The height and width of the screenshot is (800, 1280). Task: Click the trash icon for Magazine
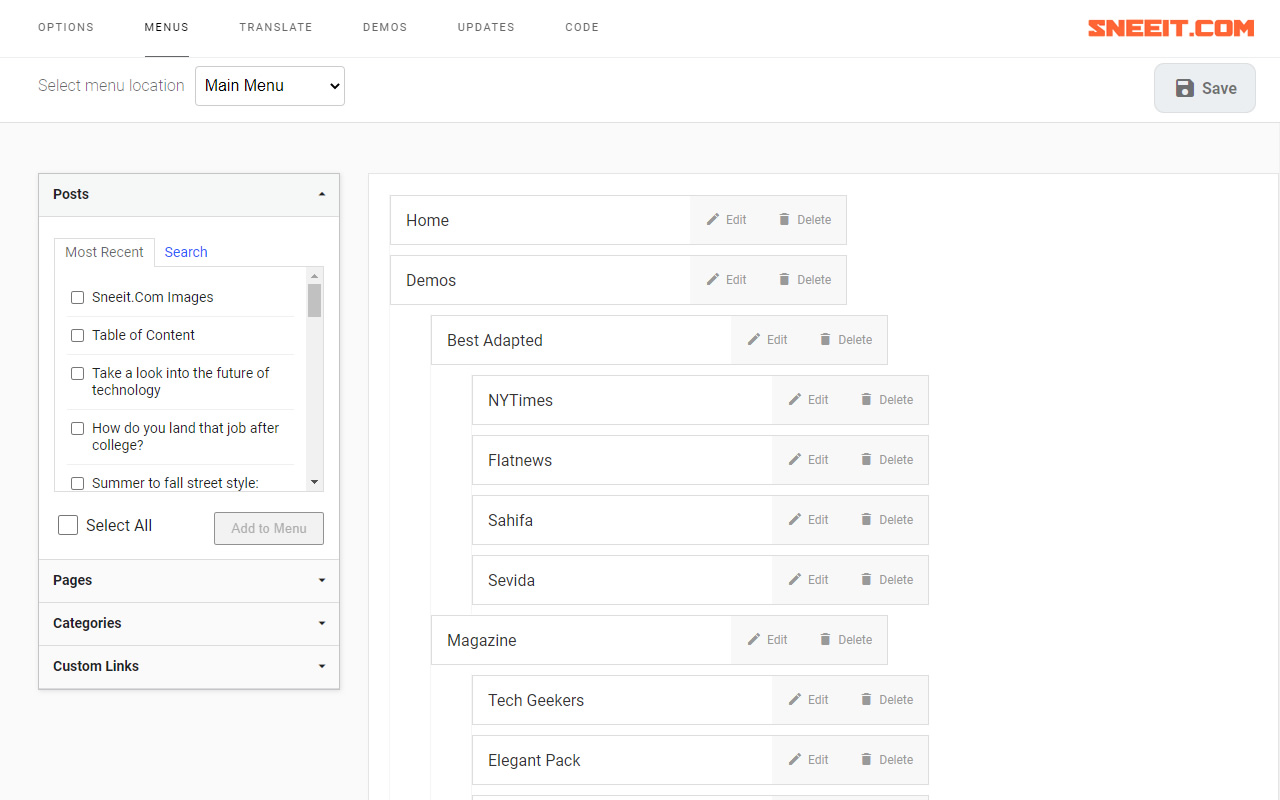(x=825, y=640)
